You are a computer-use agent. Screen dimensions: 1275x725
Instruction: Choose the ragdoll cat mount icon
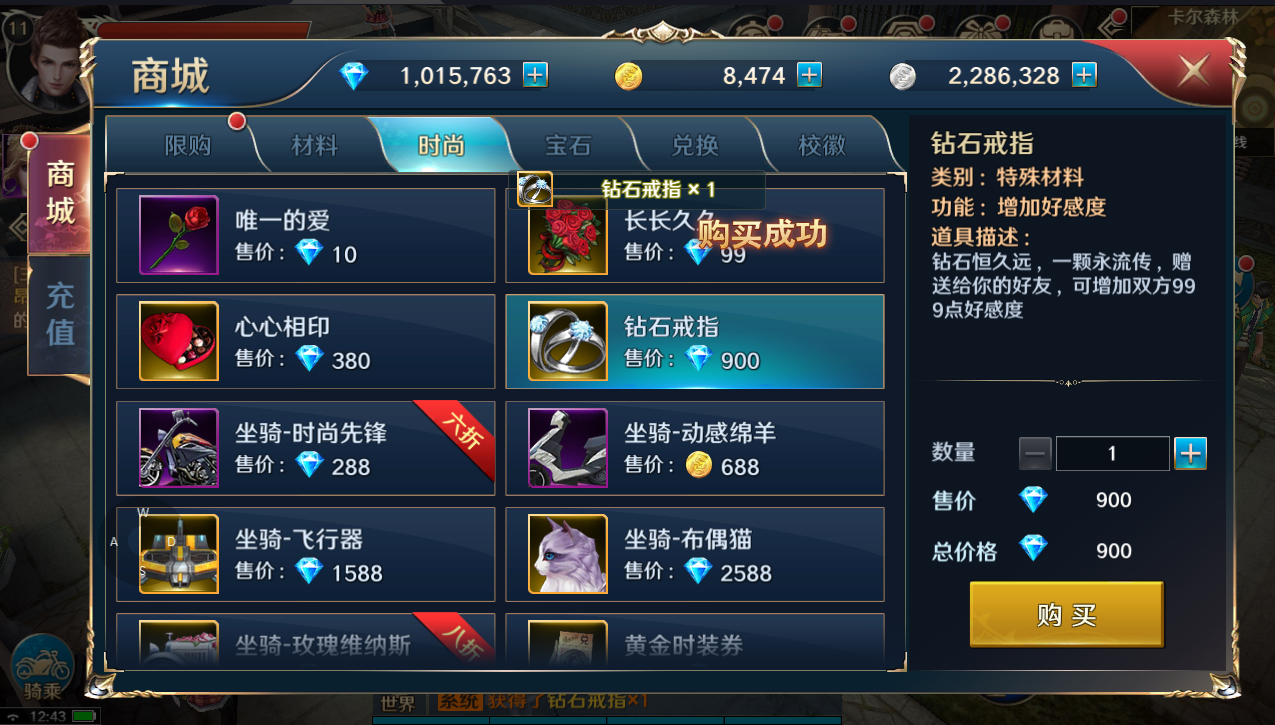click(x=568, y=554)
